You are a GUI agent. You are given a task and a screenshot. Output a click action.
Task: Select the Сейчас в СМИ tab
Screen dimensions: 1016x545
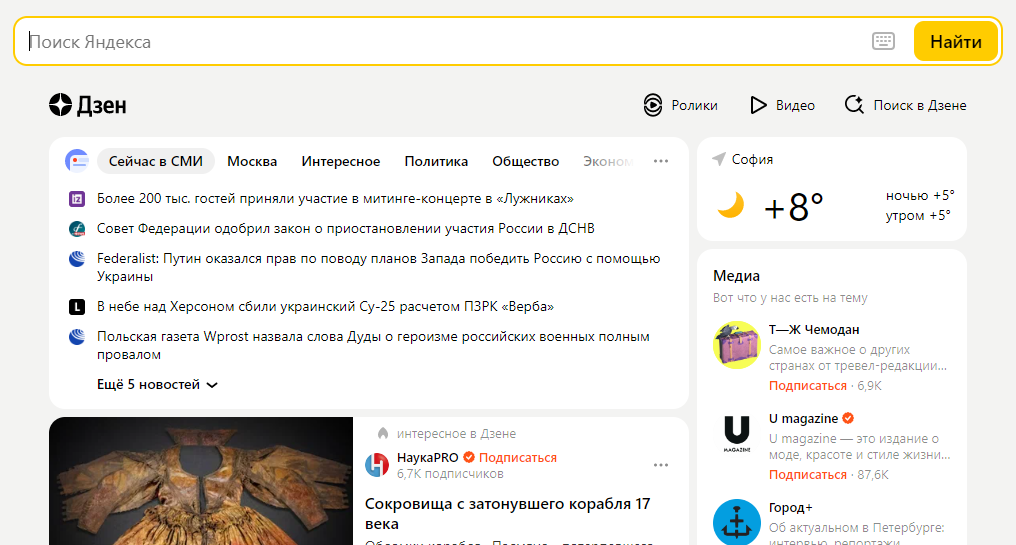click(x=156, y=161)
